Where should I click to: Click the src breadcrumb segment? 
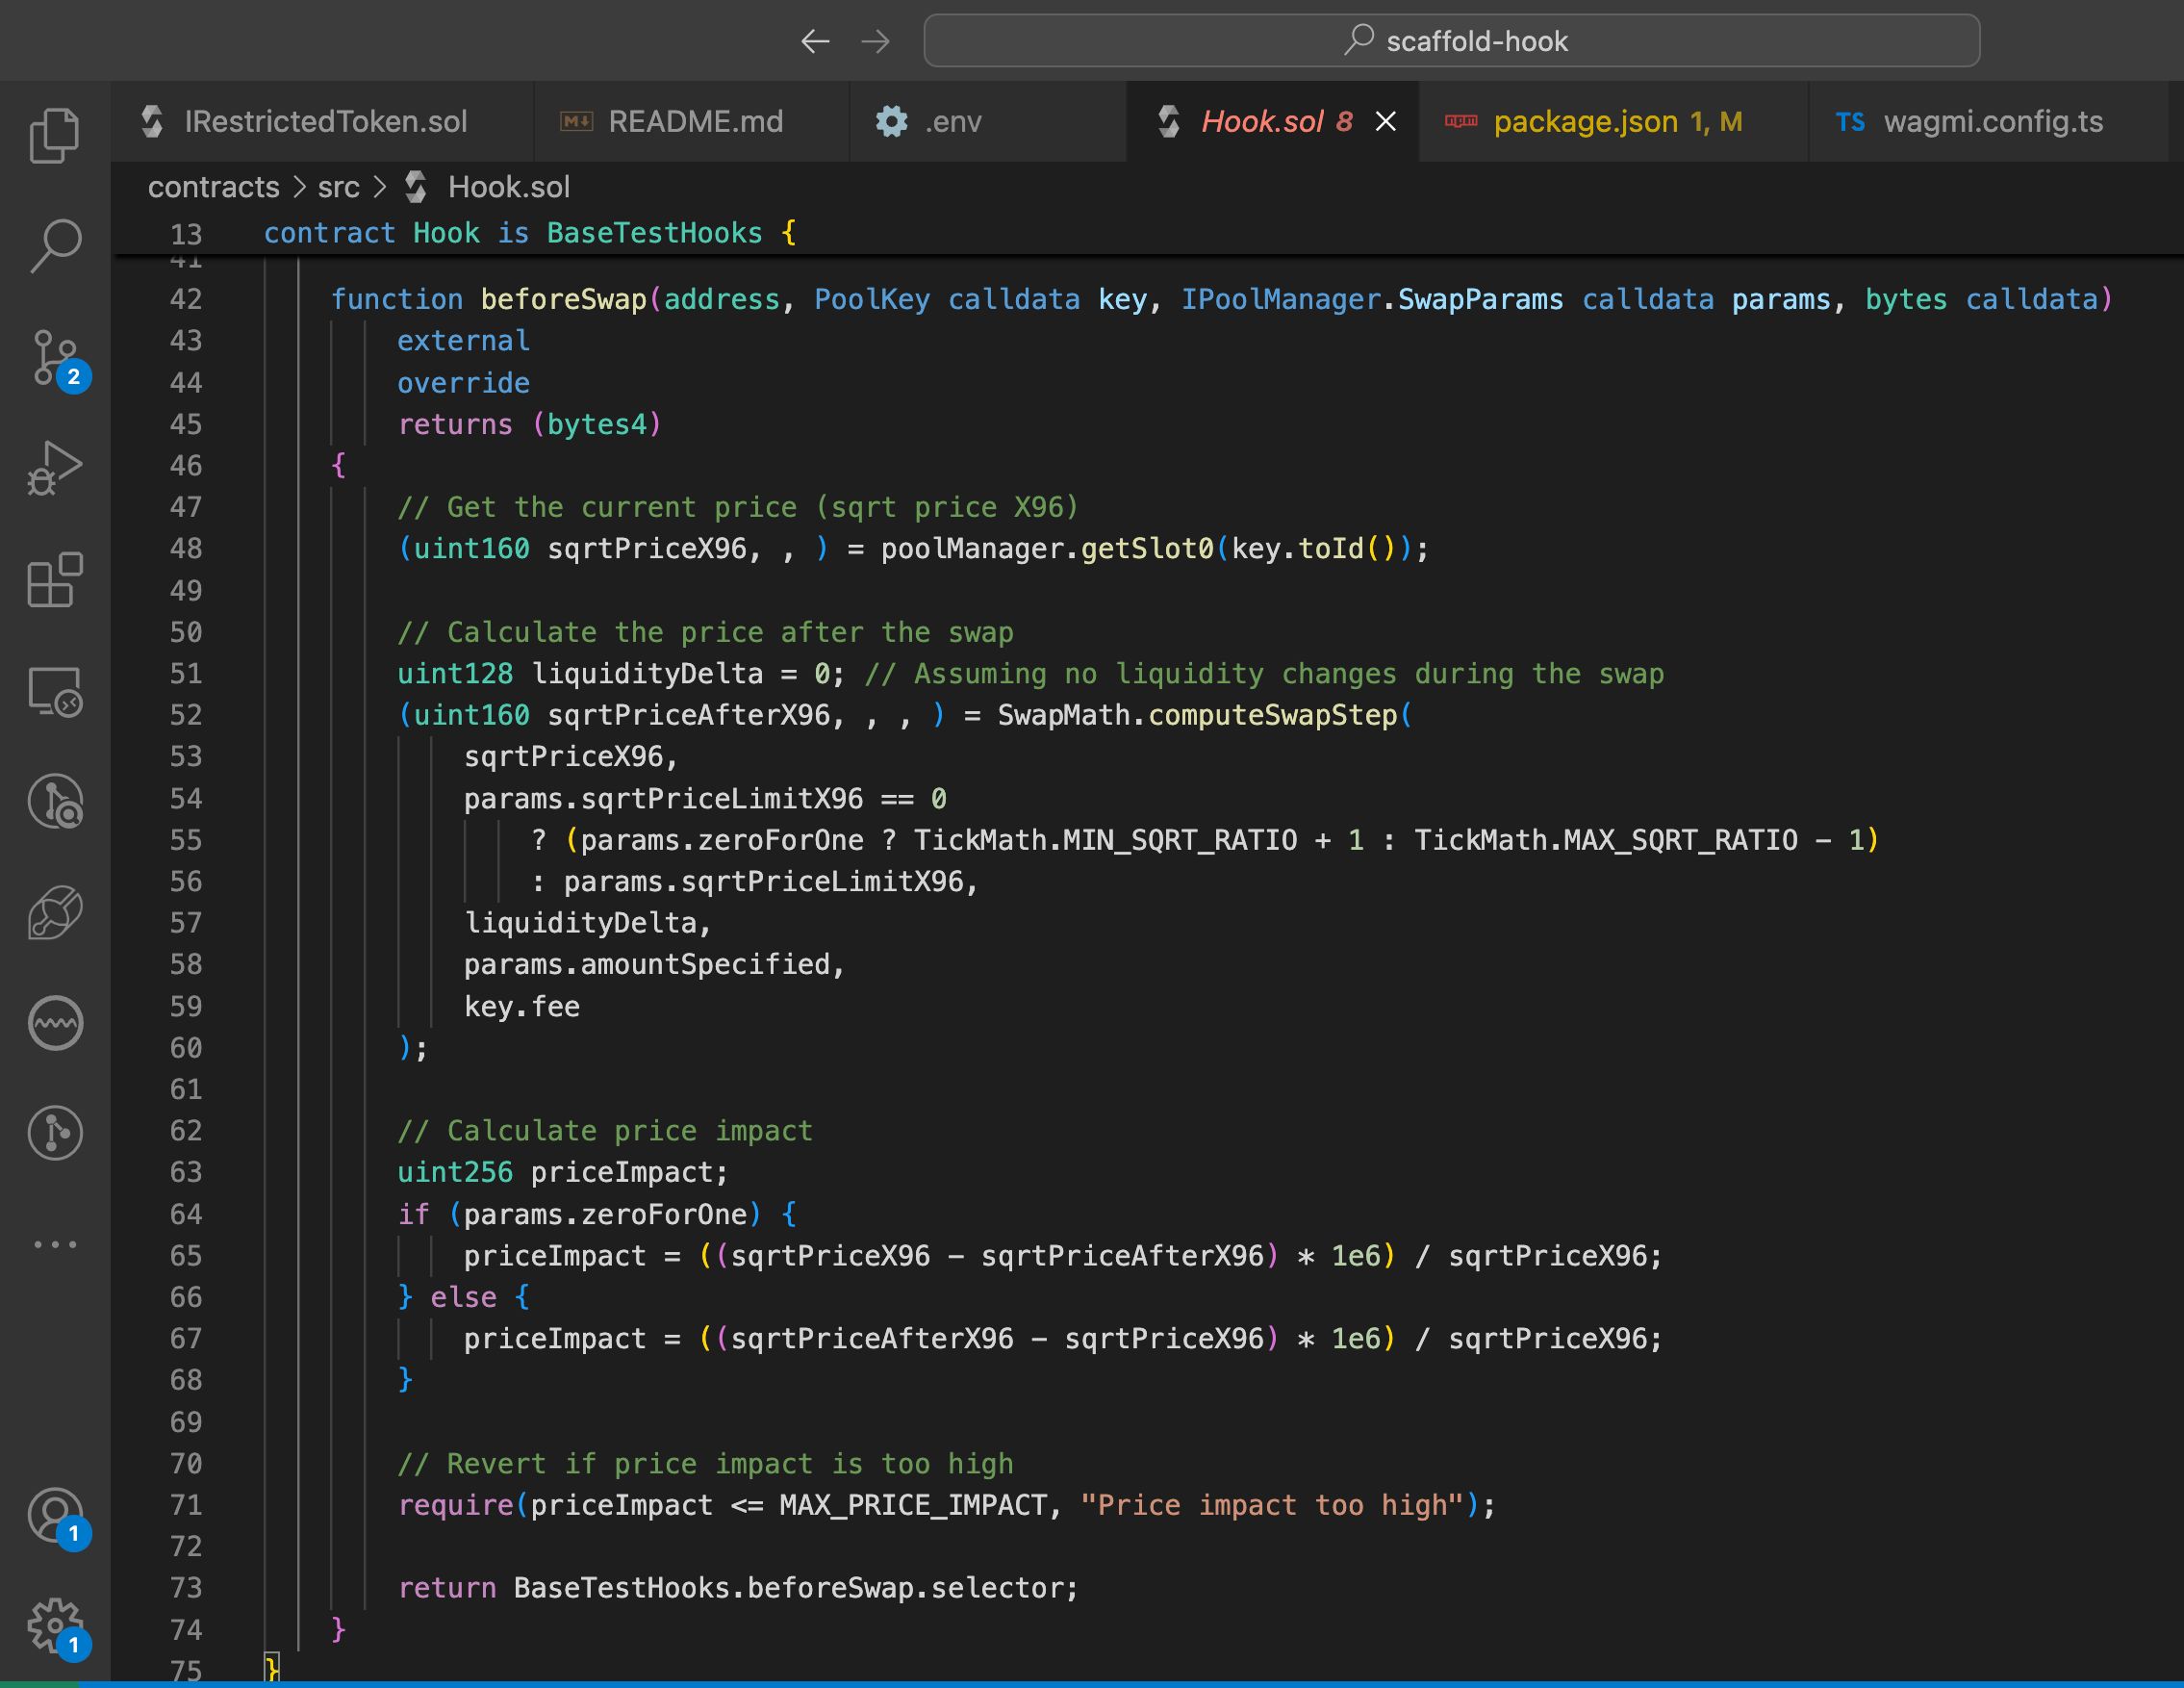click(x=338, y=187)
